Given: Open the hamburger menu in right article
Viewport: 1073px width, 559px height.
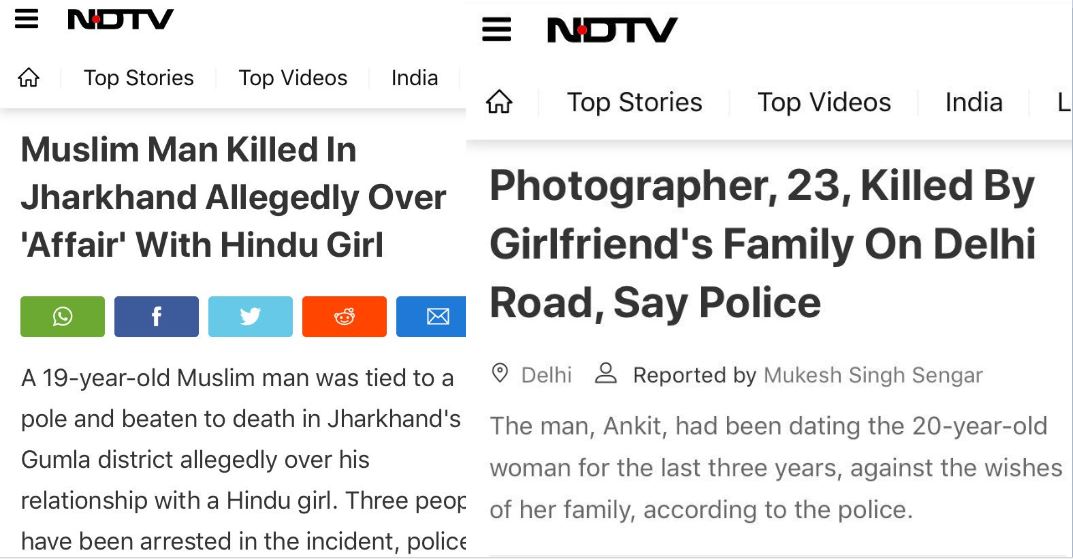Looking at the screenshot, I should pyautogui.click(x=496, y=29).
